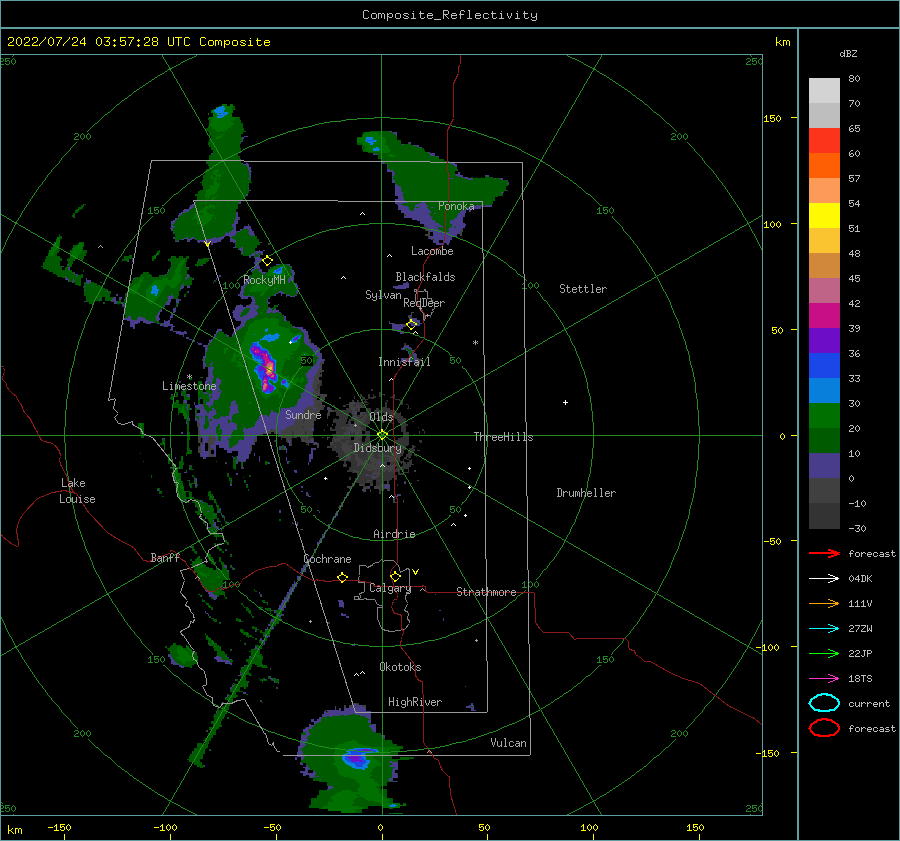
Task: Click the Lake Louise label
Action: point(77,491)
